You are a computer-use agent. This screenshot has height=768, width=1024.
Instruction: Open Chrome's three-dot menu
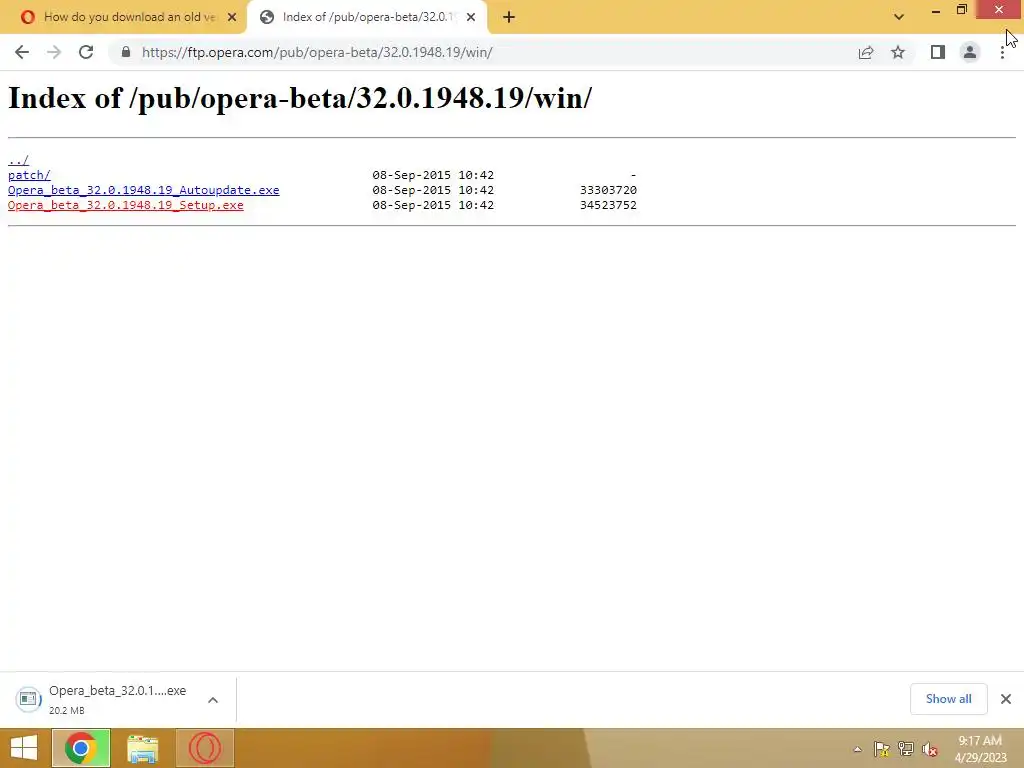pyautogui.click(x=1002, y=52)
